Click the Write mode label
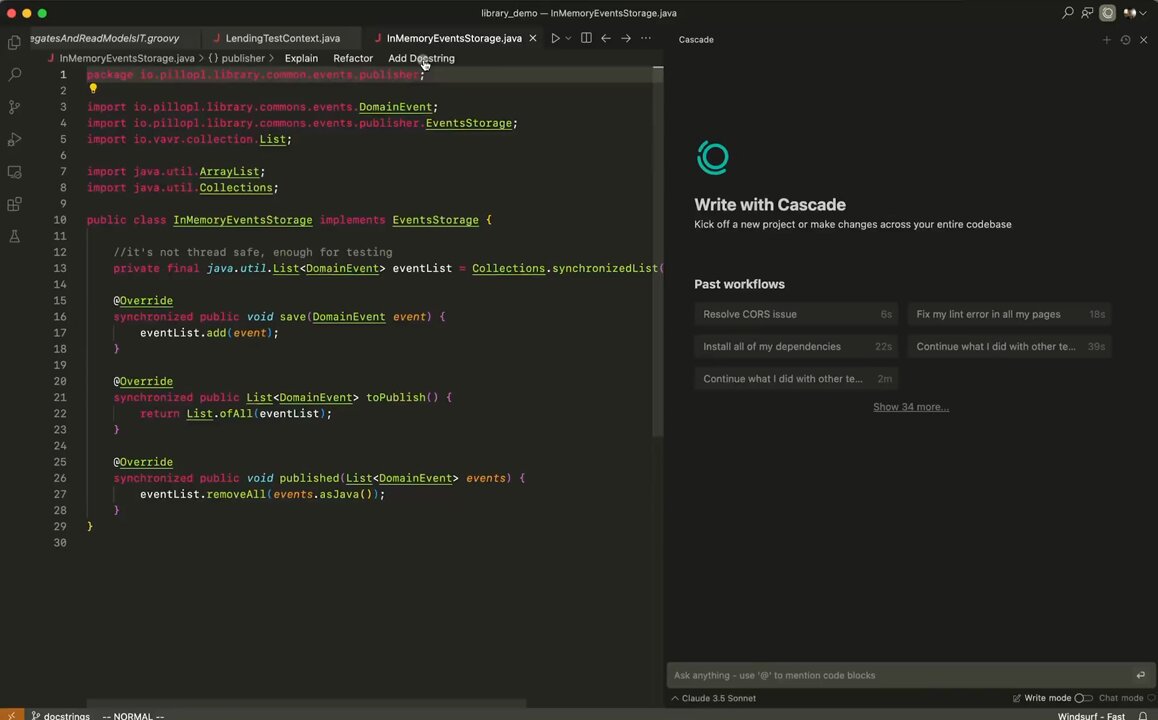The image size is (1158, 720). coord(1047,698)
